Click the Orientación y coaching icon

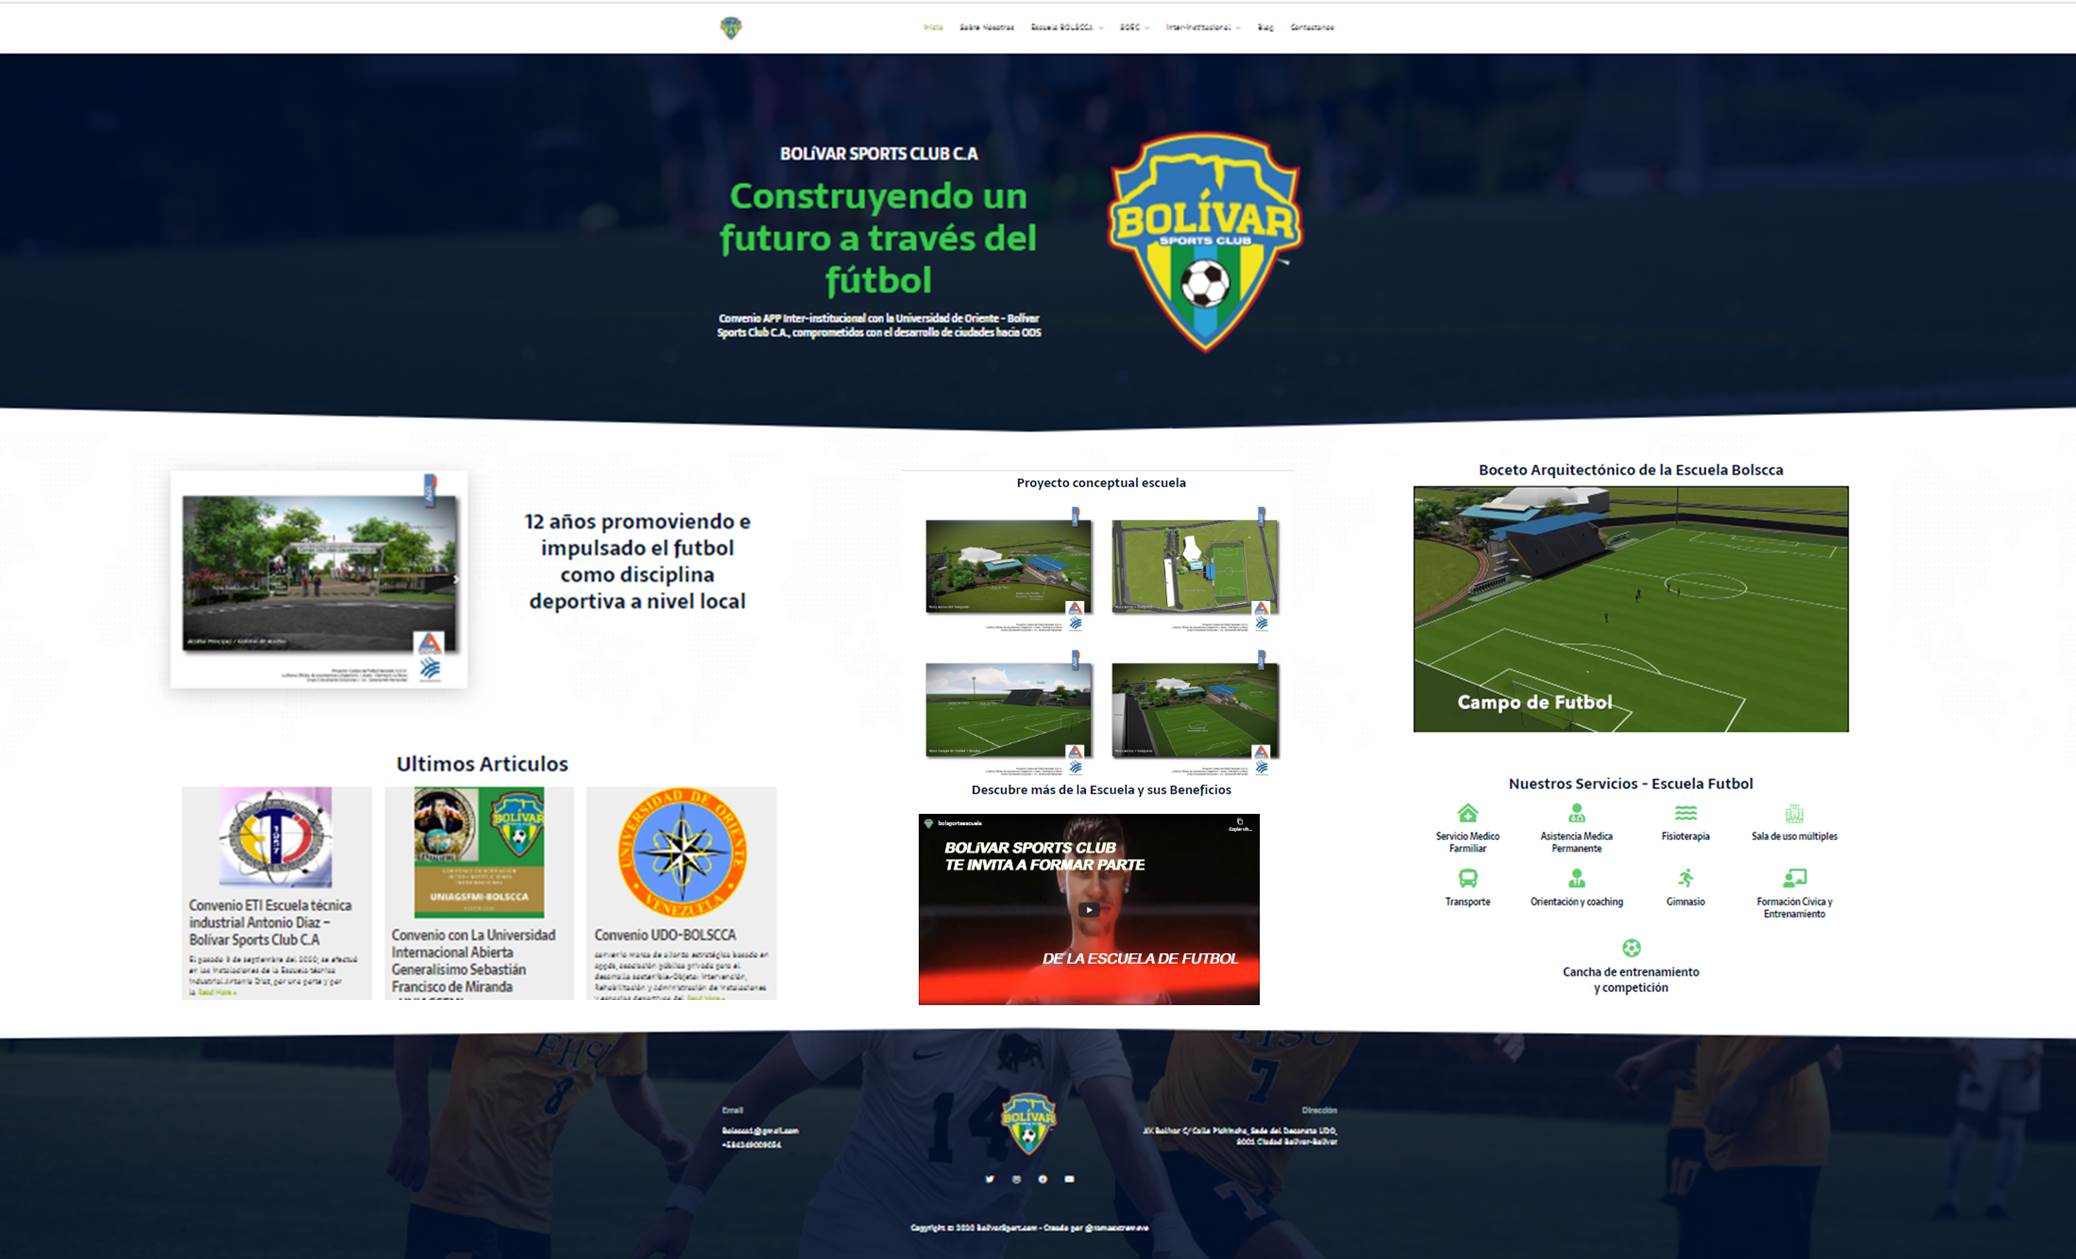1577,878
